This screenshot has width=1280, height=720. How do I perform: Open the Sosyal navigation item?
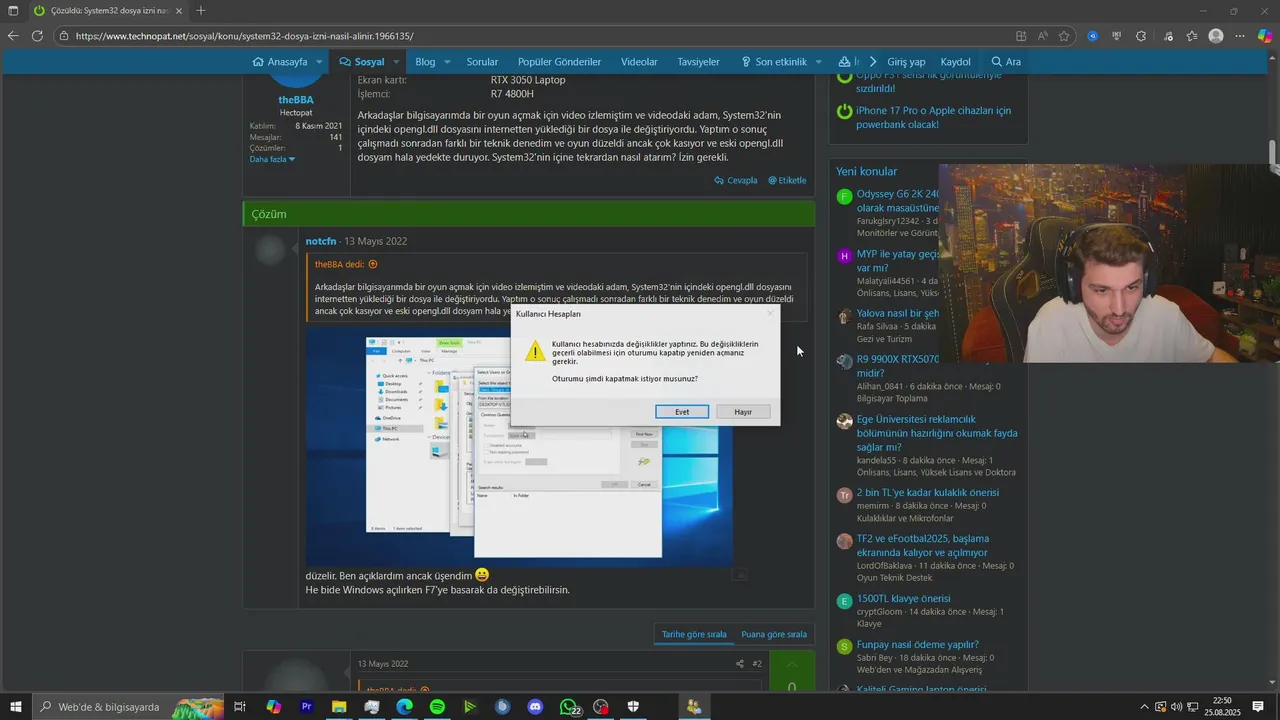pos(361,62)
